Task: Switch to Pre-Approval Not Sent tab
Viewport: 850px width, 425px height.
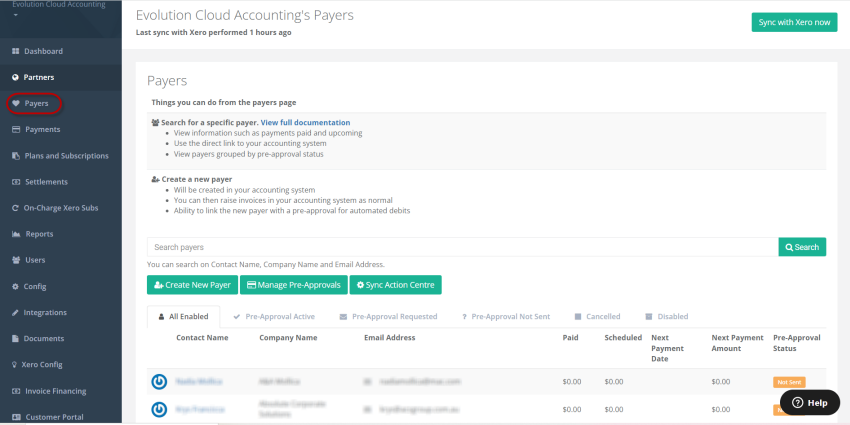Action: [506, 317]
